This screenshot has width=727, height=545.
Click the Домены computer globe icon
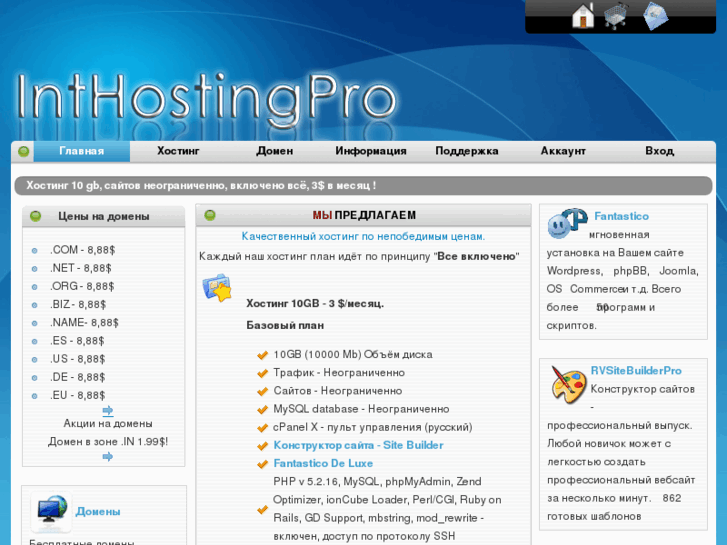click(x=52, y=512)
